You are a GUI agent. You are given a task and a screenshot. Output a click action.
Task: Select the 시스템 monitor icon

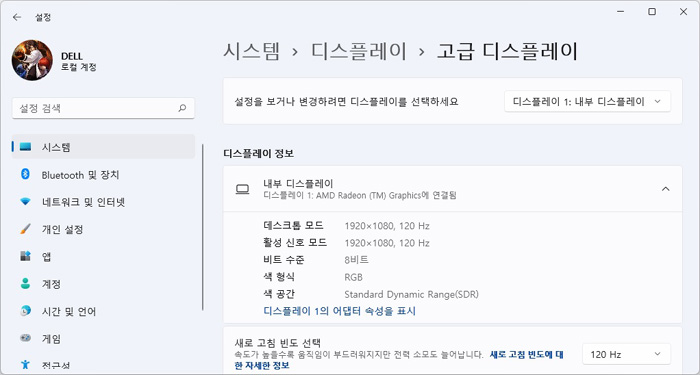pyautogui.click(x=25, y=147)
